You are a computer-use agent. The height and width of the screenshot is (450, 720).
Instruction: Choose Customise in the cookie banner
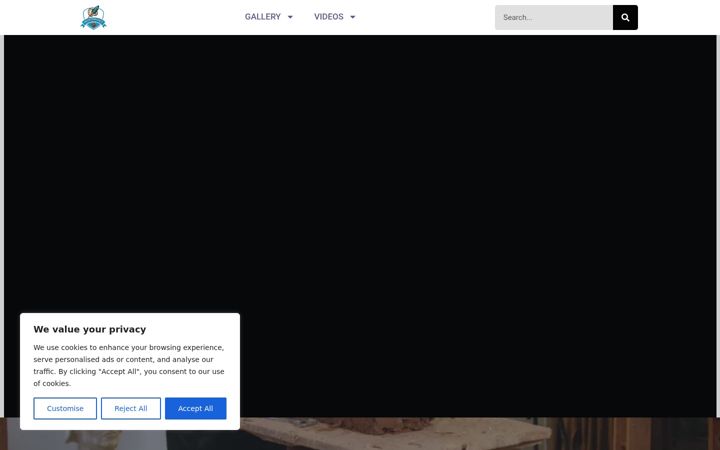click(x=65, y=408)
